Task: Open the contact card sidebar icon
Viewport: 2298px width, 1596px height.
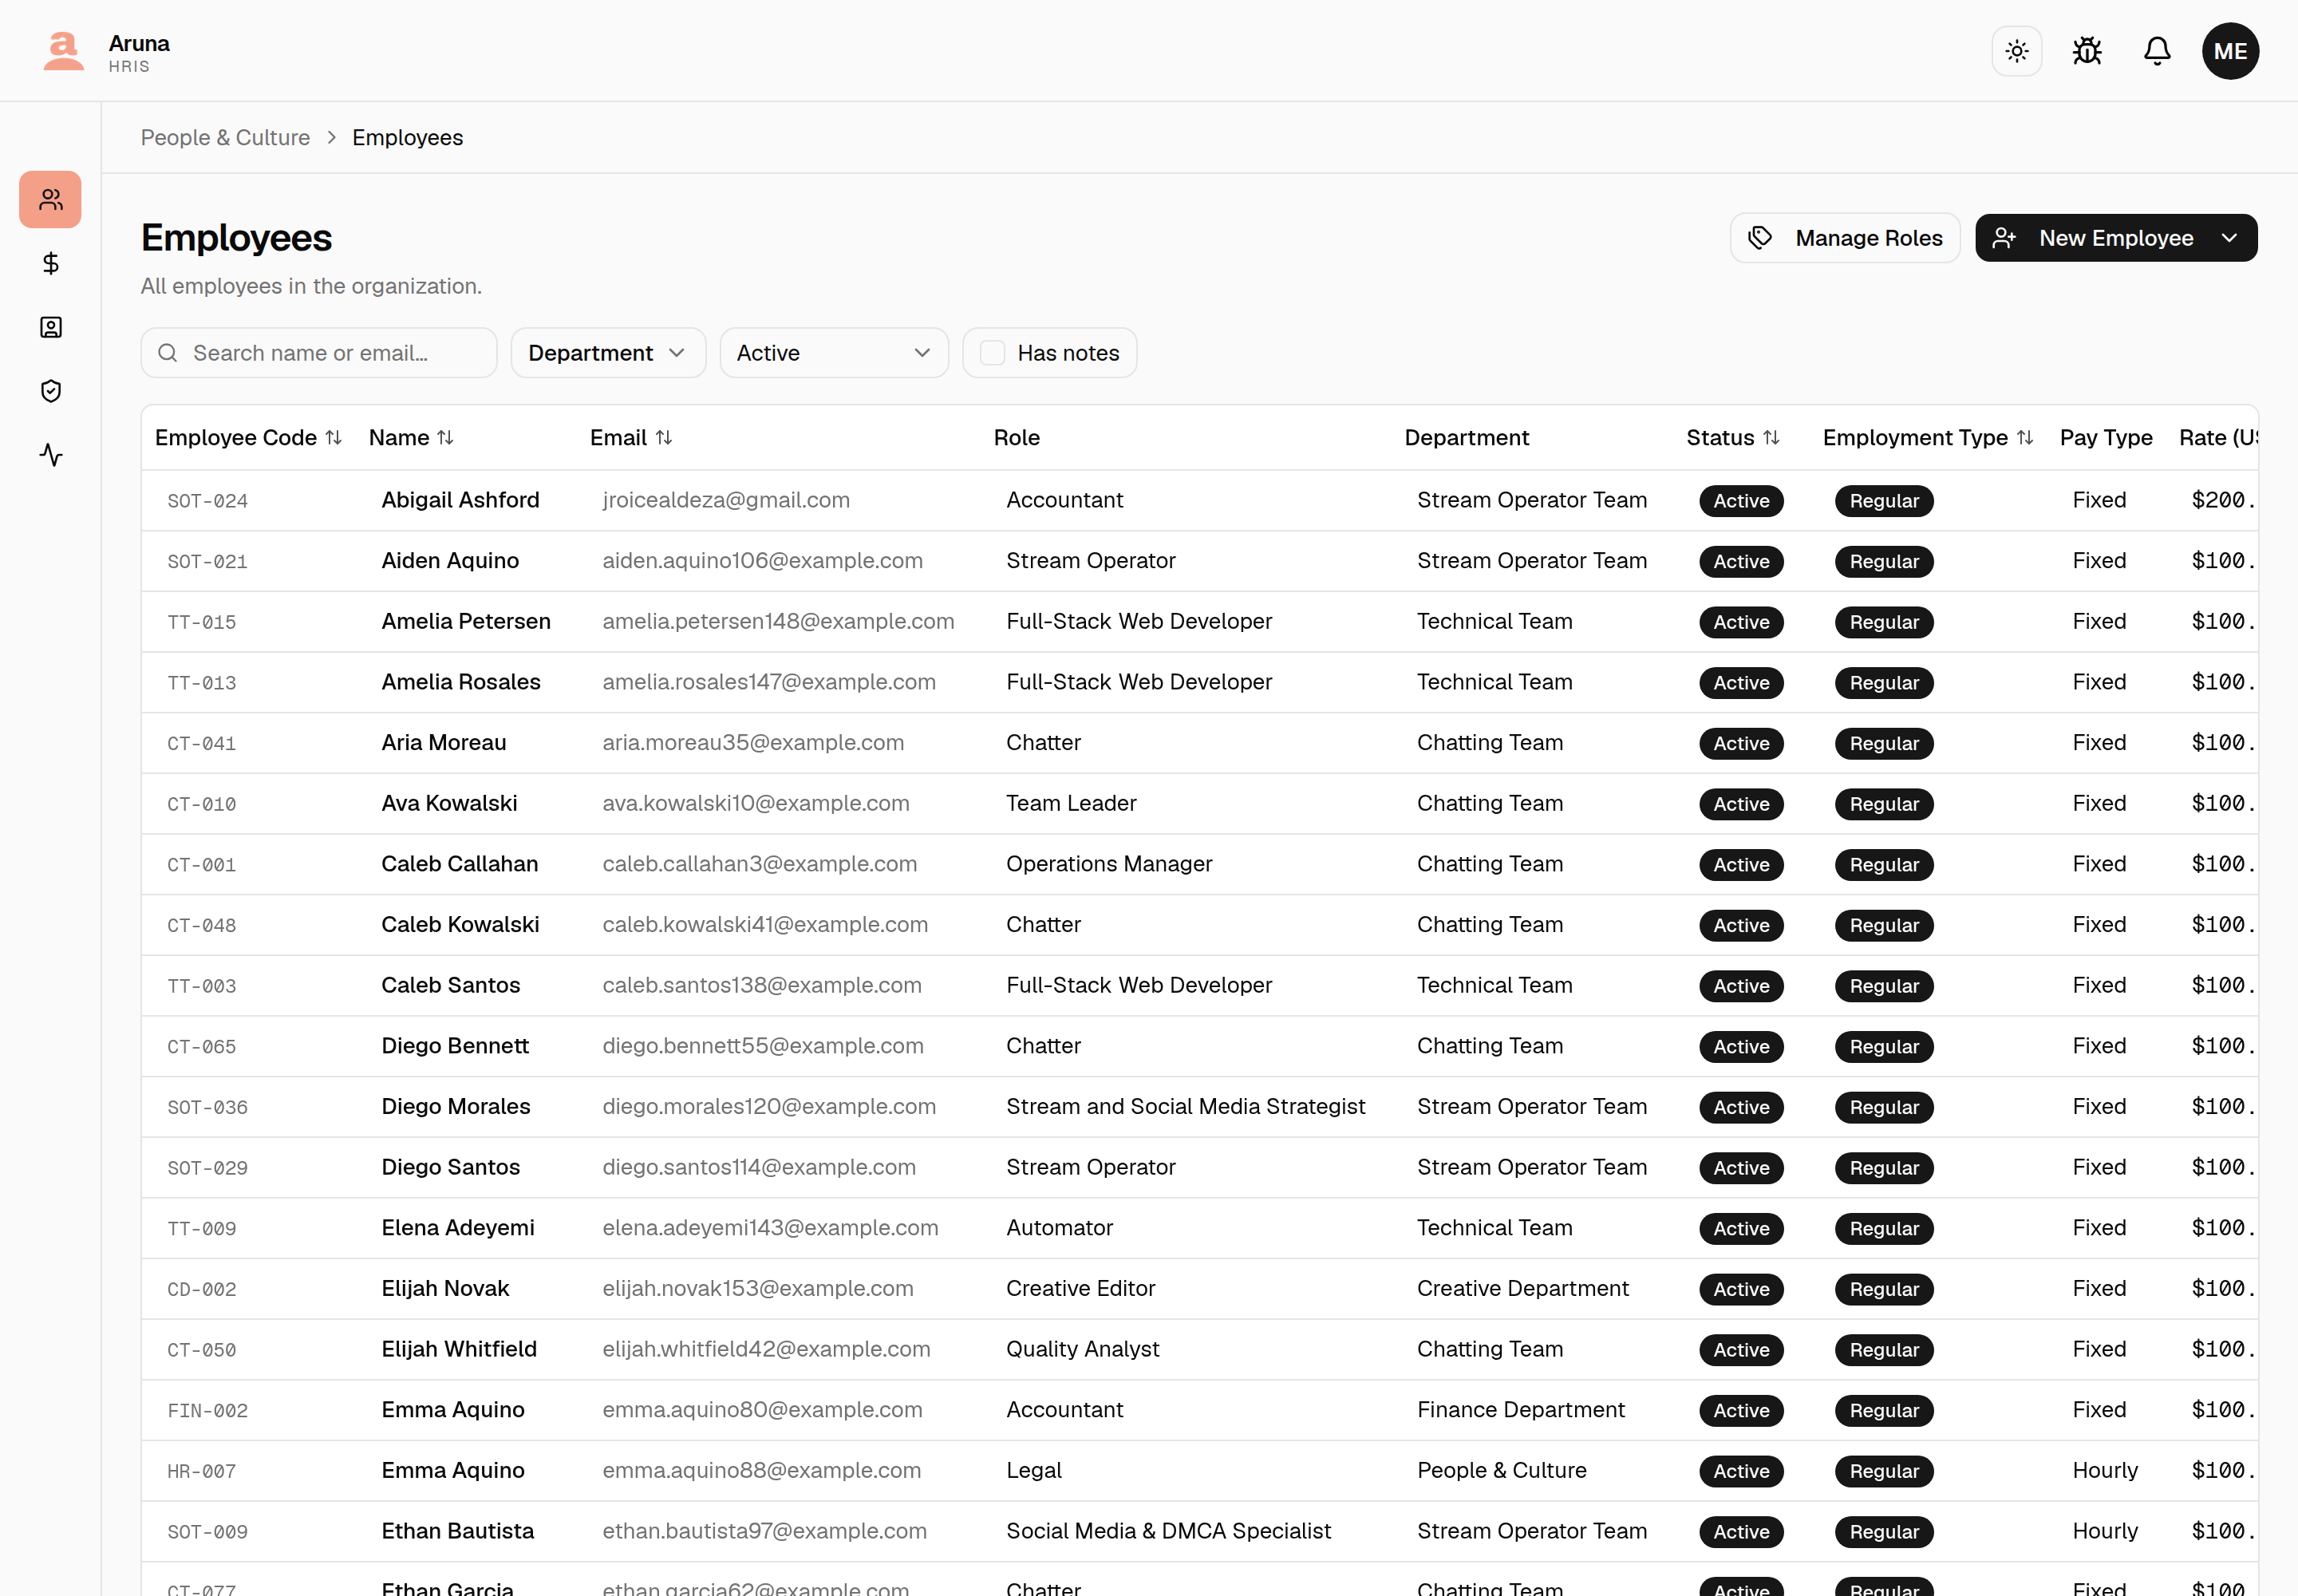Action: [51, 327]
